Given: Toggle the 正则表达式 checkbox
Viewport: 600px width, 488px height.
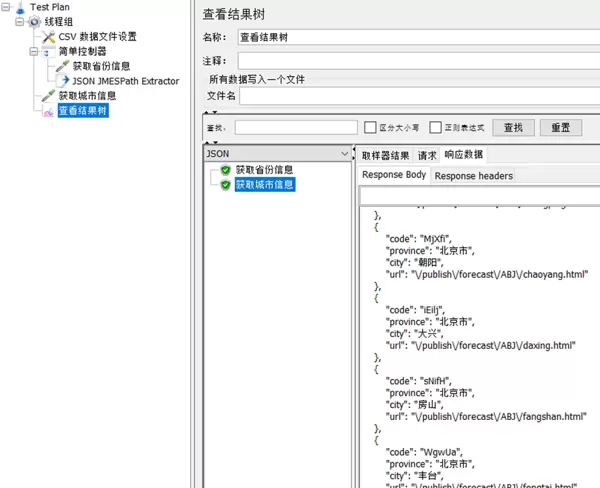Looking at the screenshot, I should [x=436, y=128].
